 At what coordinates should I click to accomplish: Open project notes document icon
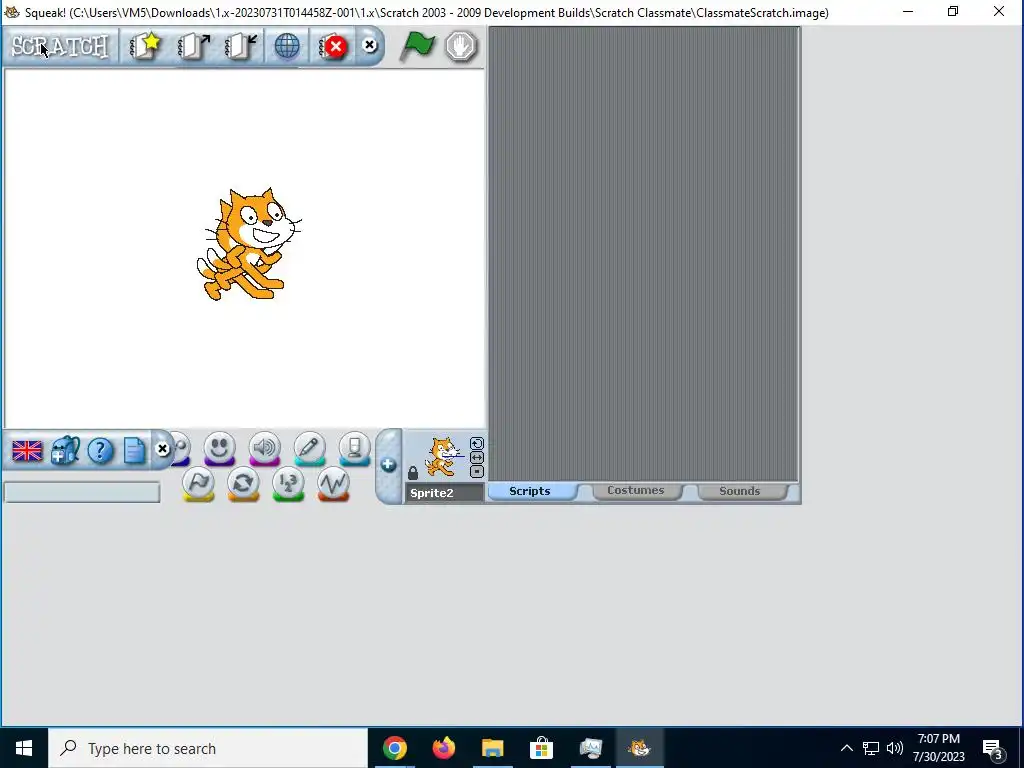pos(135,451)
